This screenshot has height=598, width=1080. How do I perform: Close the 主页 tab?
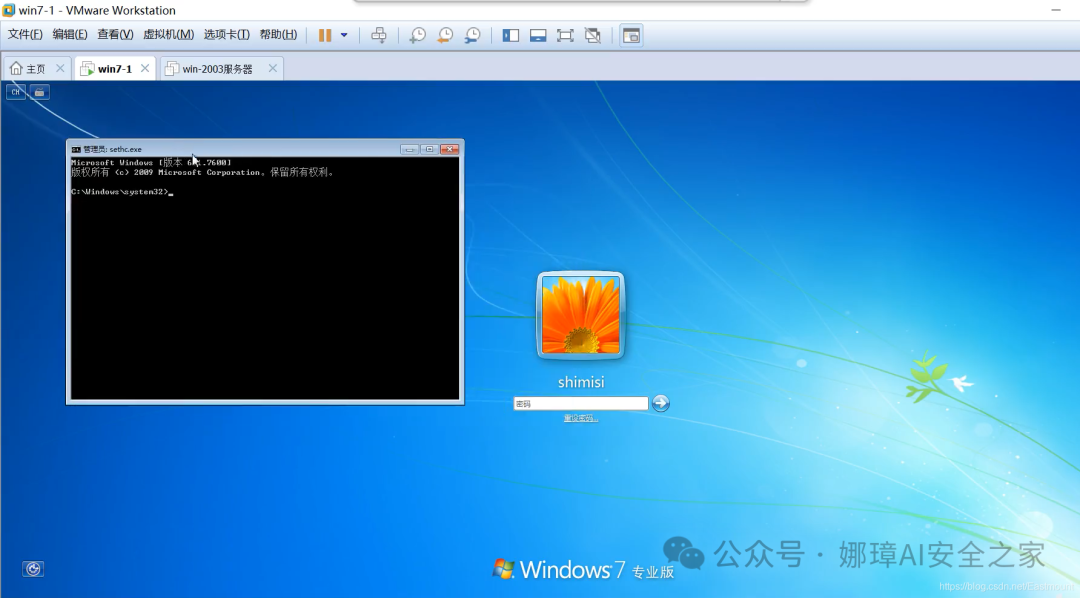coord(60,68)
